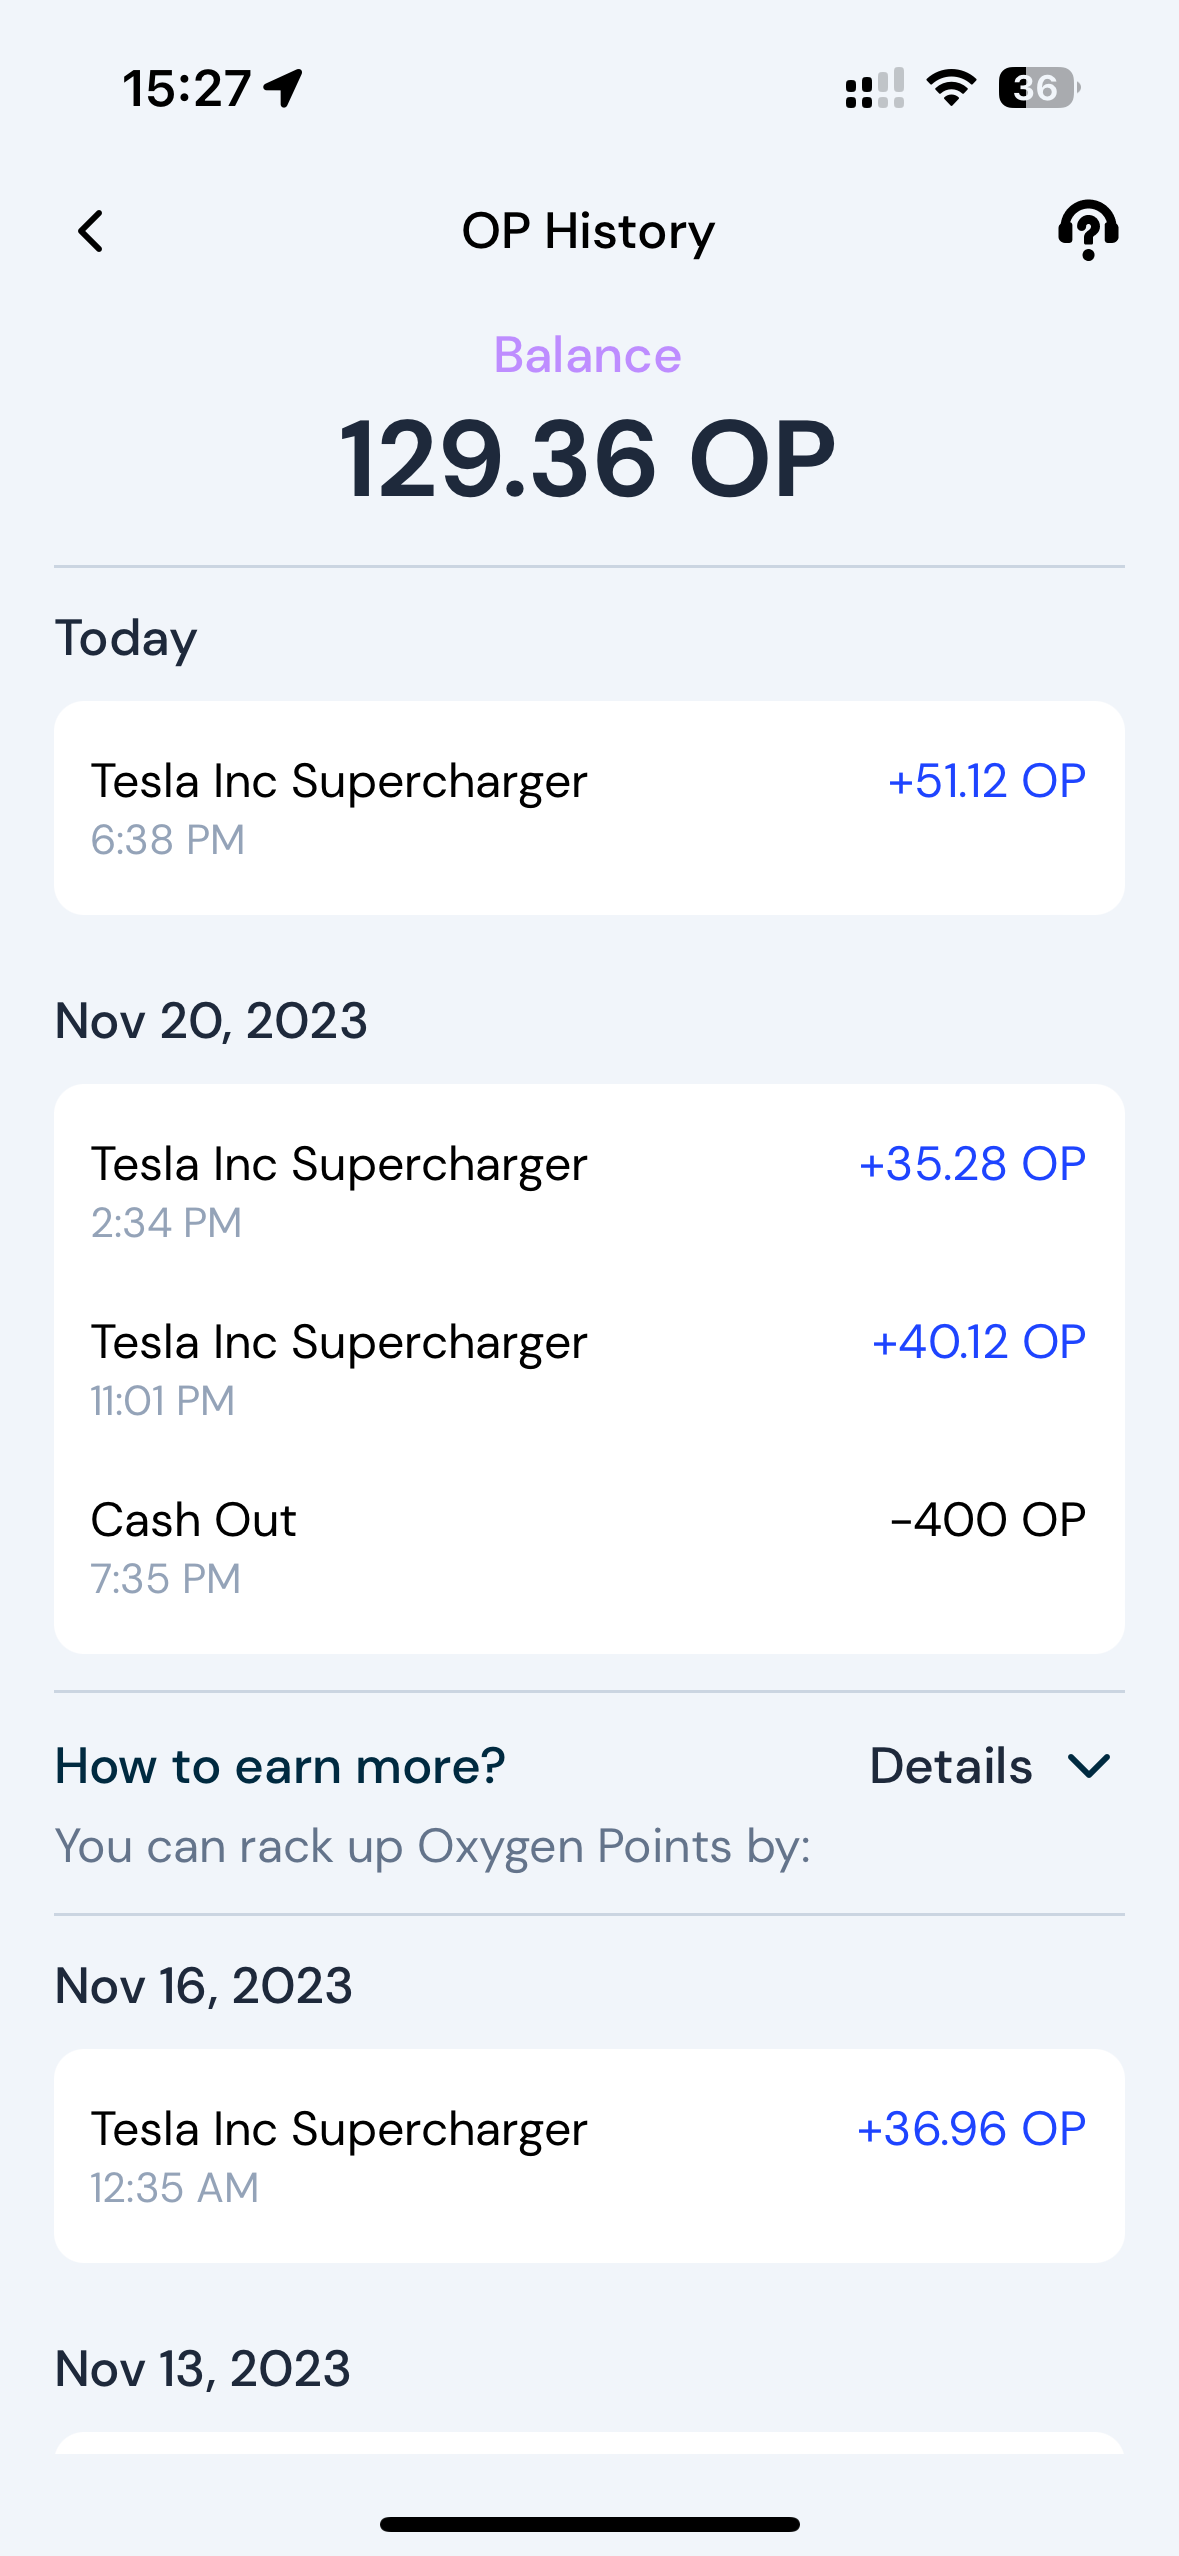Tap the +36.96 OP reward amount
The width and height of the screenshot is (1179, 2556).
pyautogui.click(x=971, y=2129)
